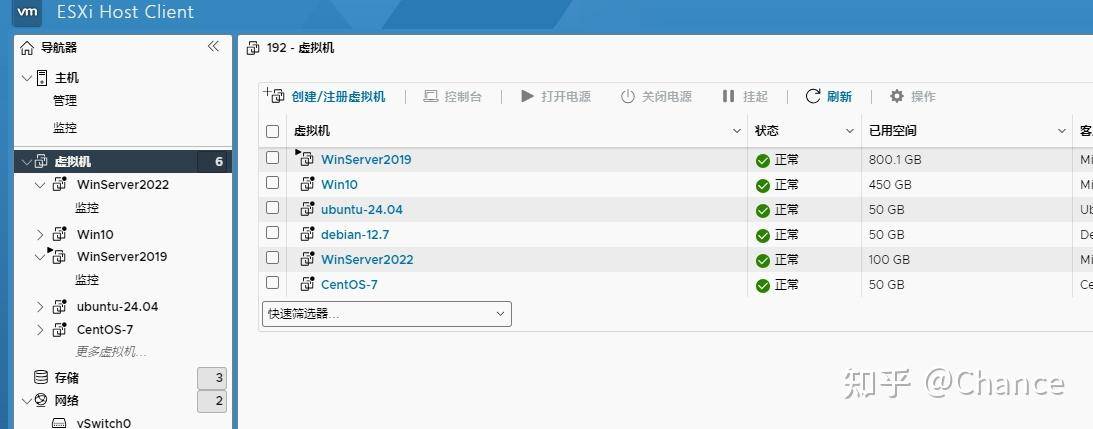Click the refresh circular arrow icon

pos(813,96)
